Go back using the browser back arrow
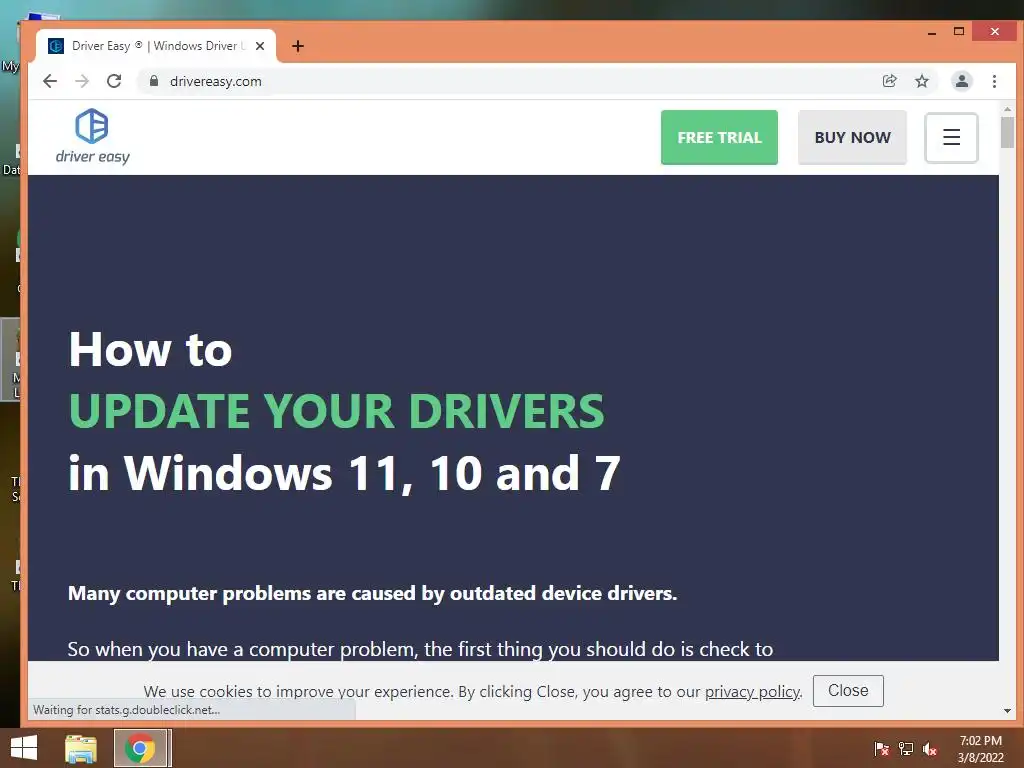 coord(50,81)
